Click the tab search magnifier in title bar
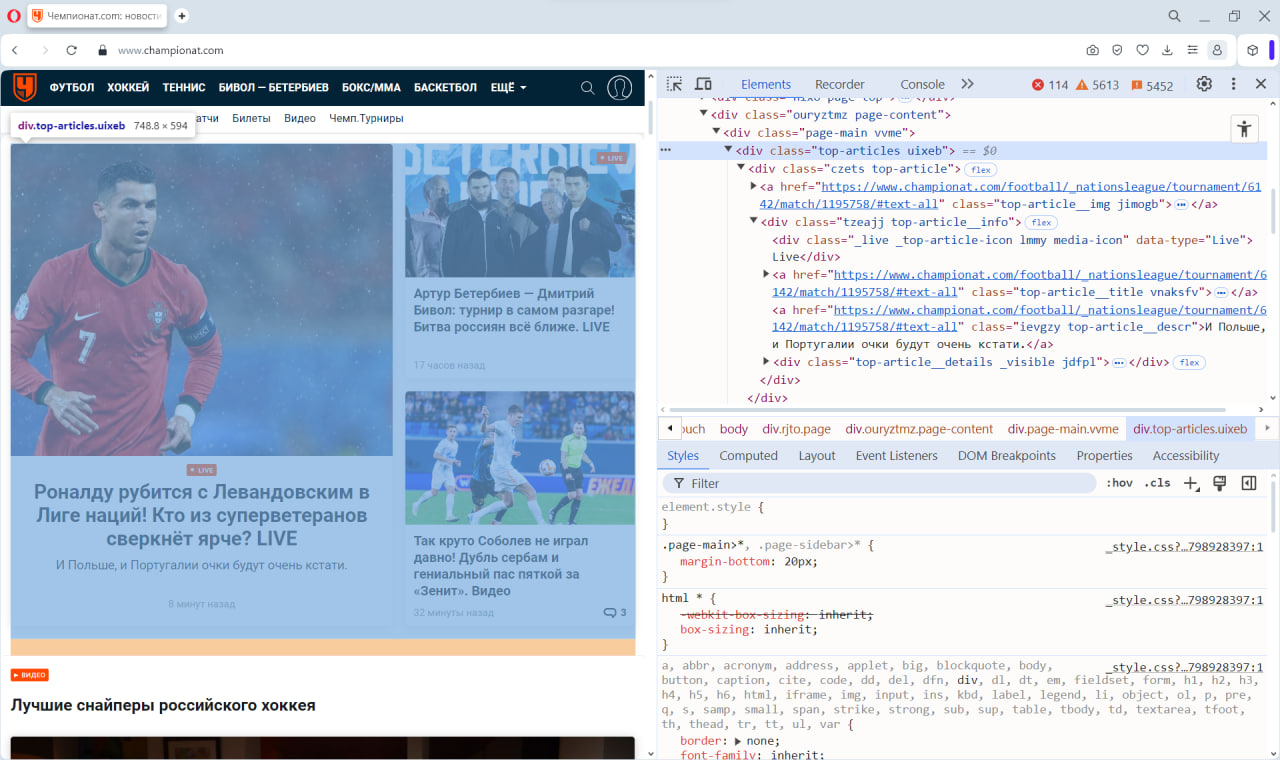Viewport: 1280px width, 760px height. tap(1175, 16)
